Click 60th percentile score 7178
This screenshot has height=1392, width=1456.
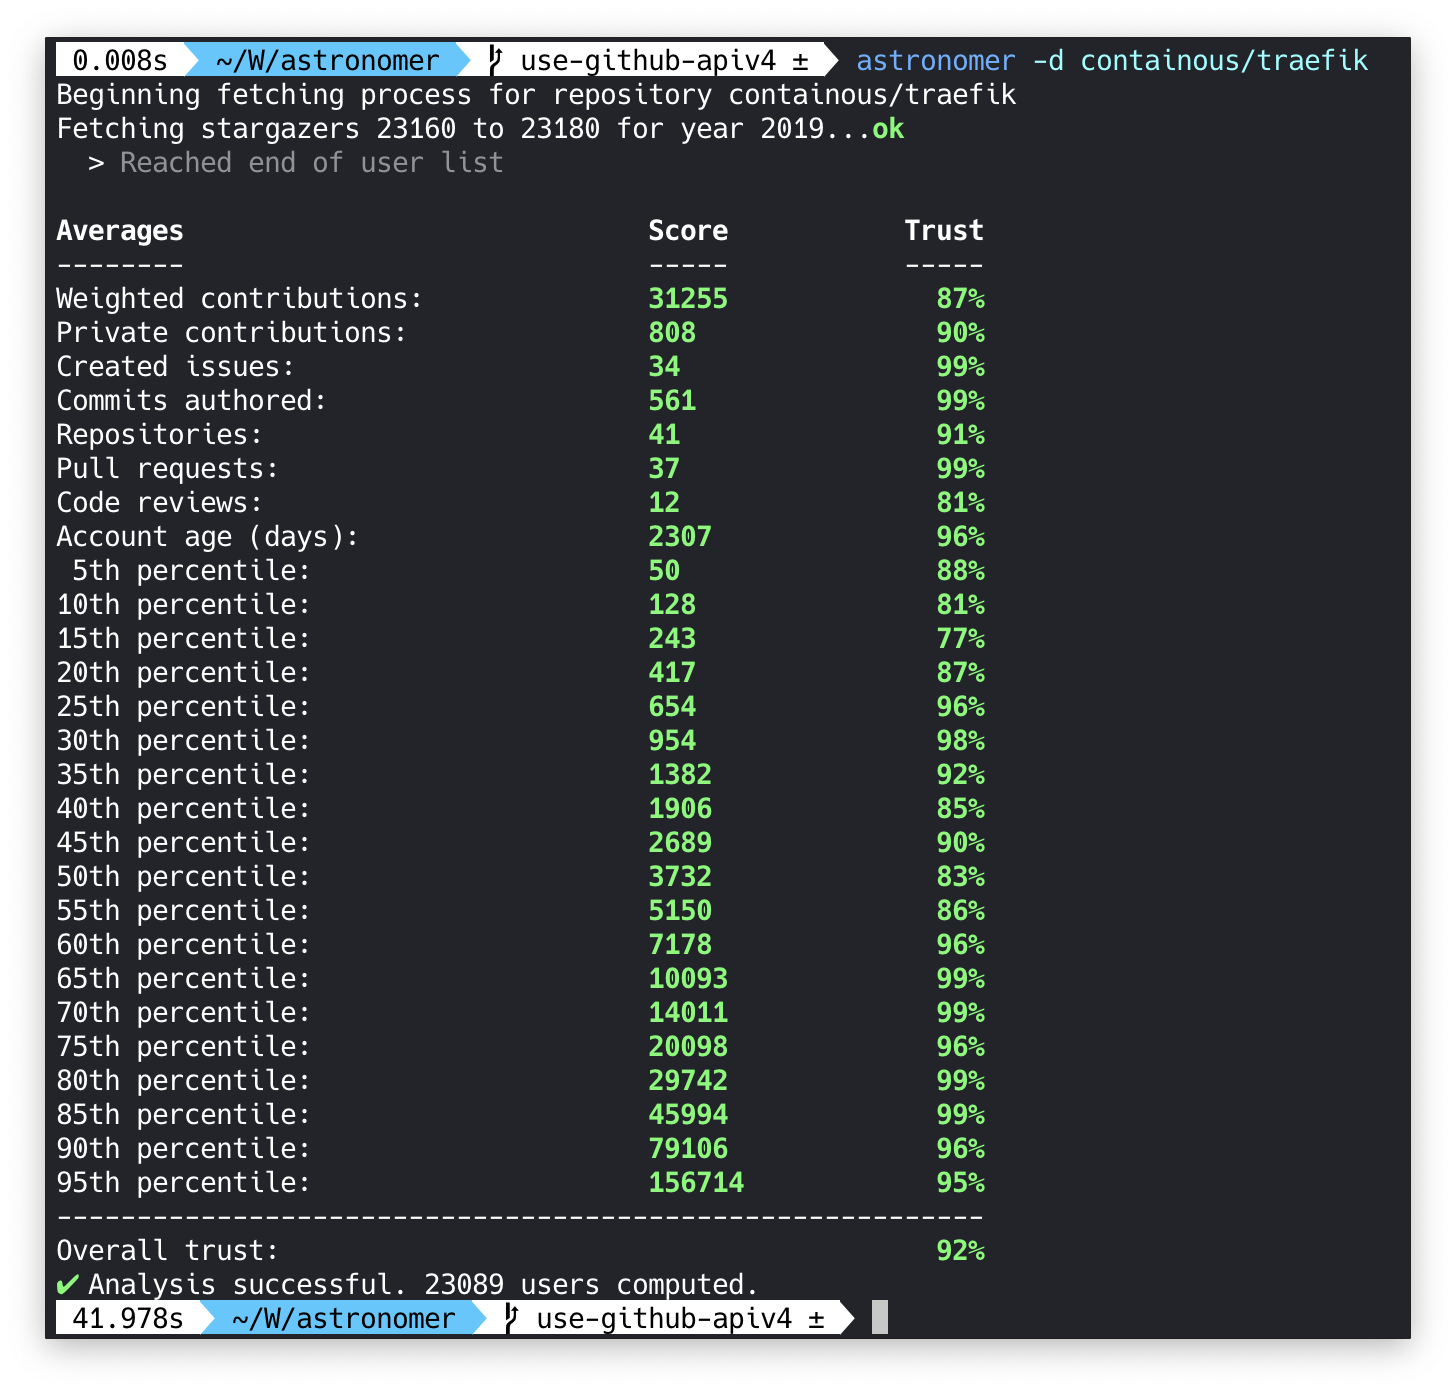pos(680,945)
